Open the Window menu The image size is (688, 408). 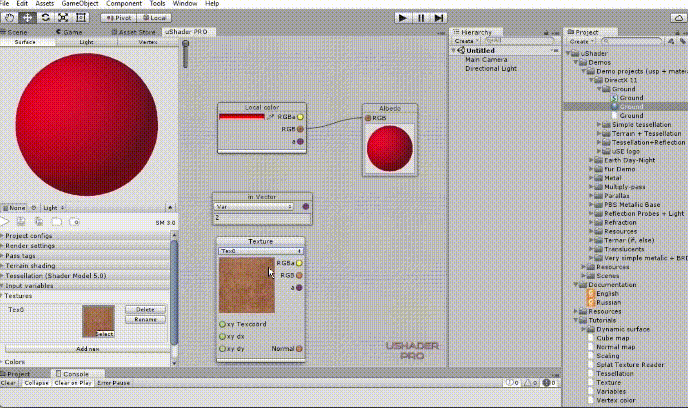(185, 4)
